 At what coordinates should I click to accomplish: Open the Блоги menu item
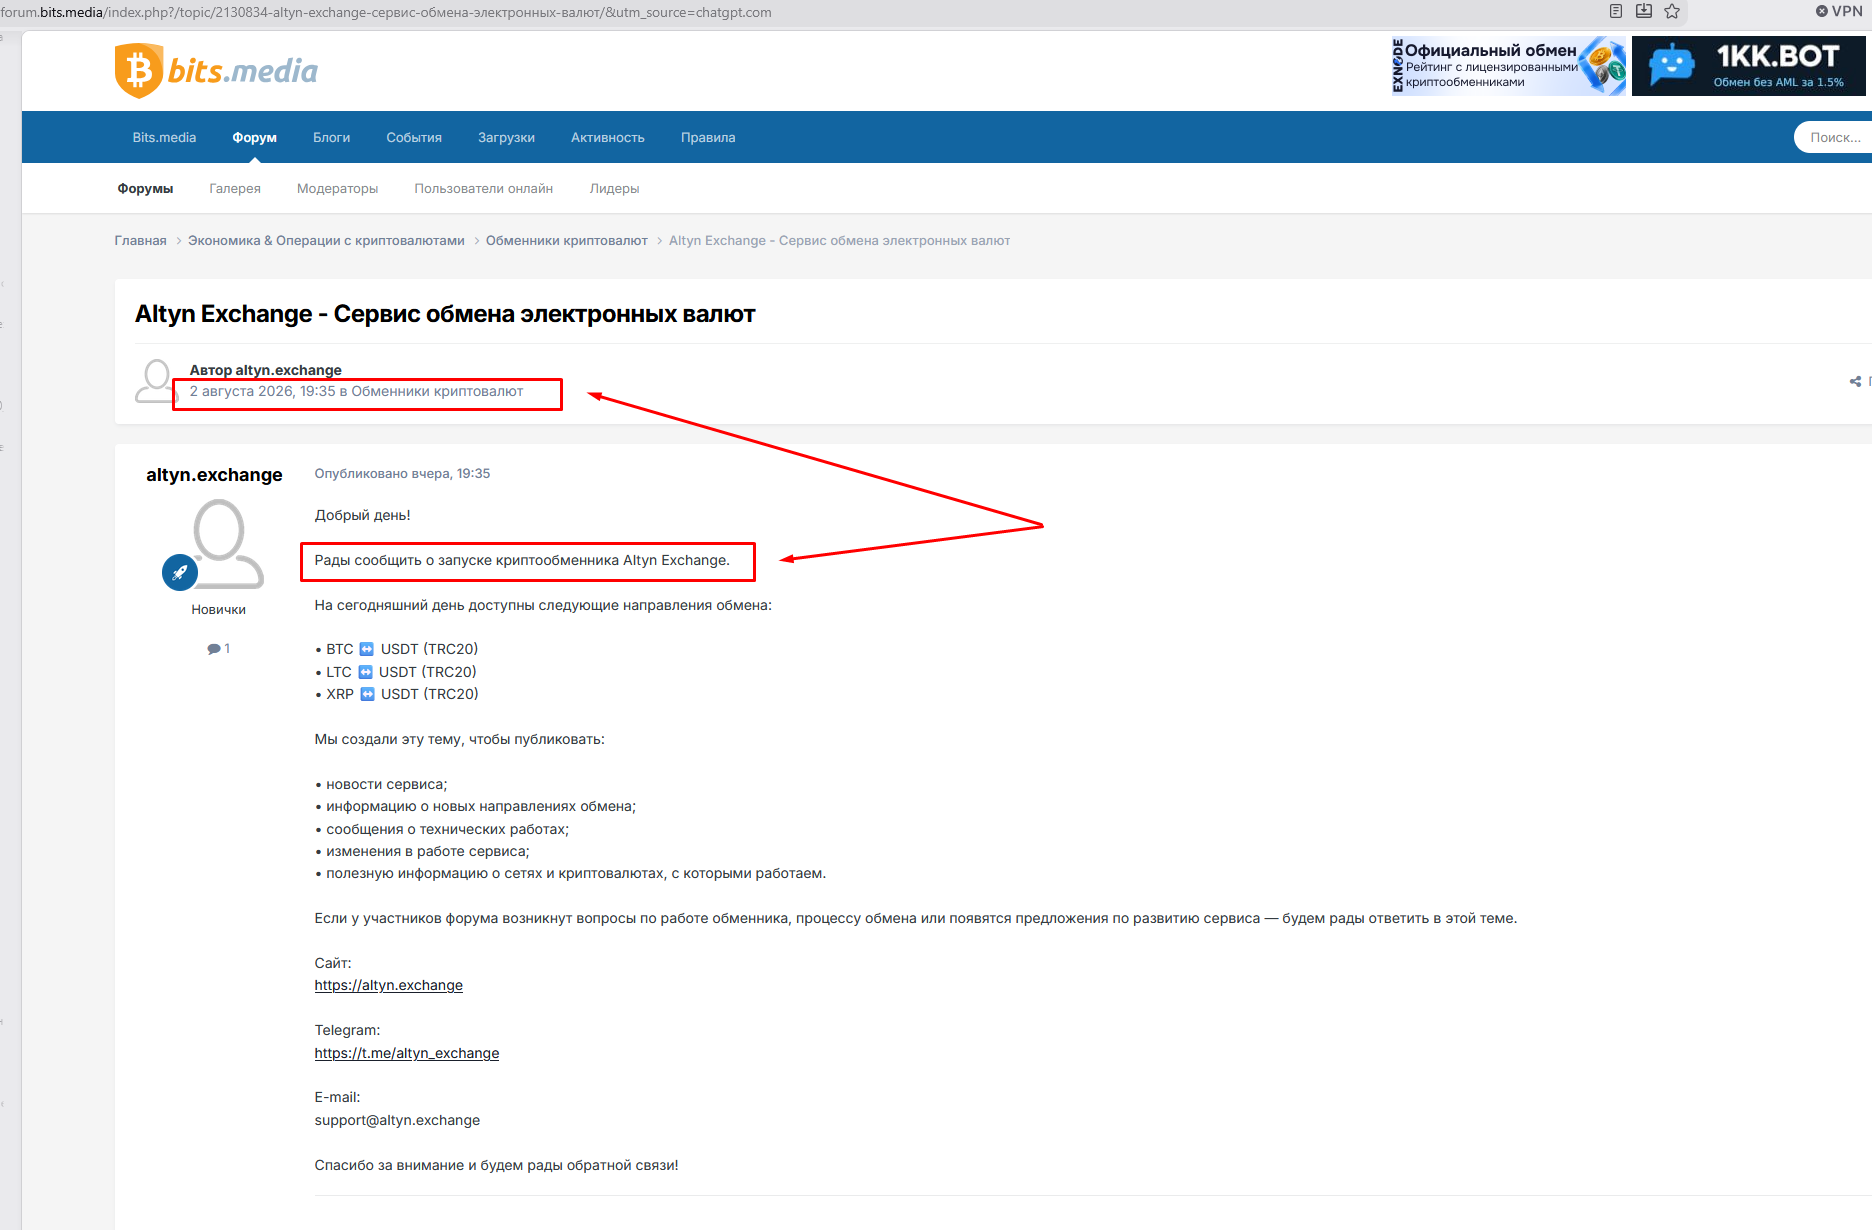click(332, 138)
